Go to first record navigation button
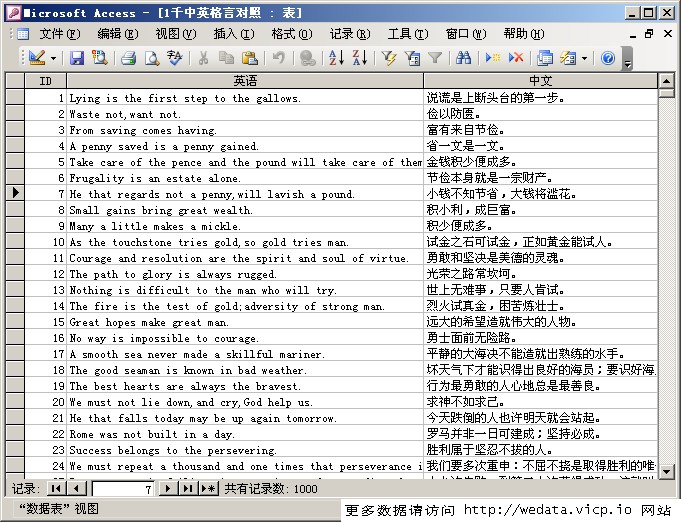 pyautogui.click(x=56, y=489)
